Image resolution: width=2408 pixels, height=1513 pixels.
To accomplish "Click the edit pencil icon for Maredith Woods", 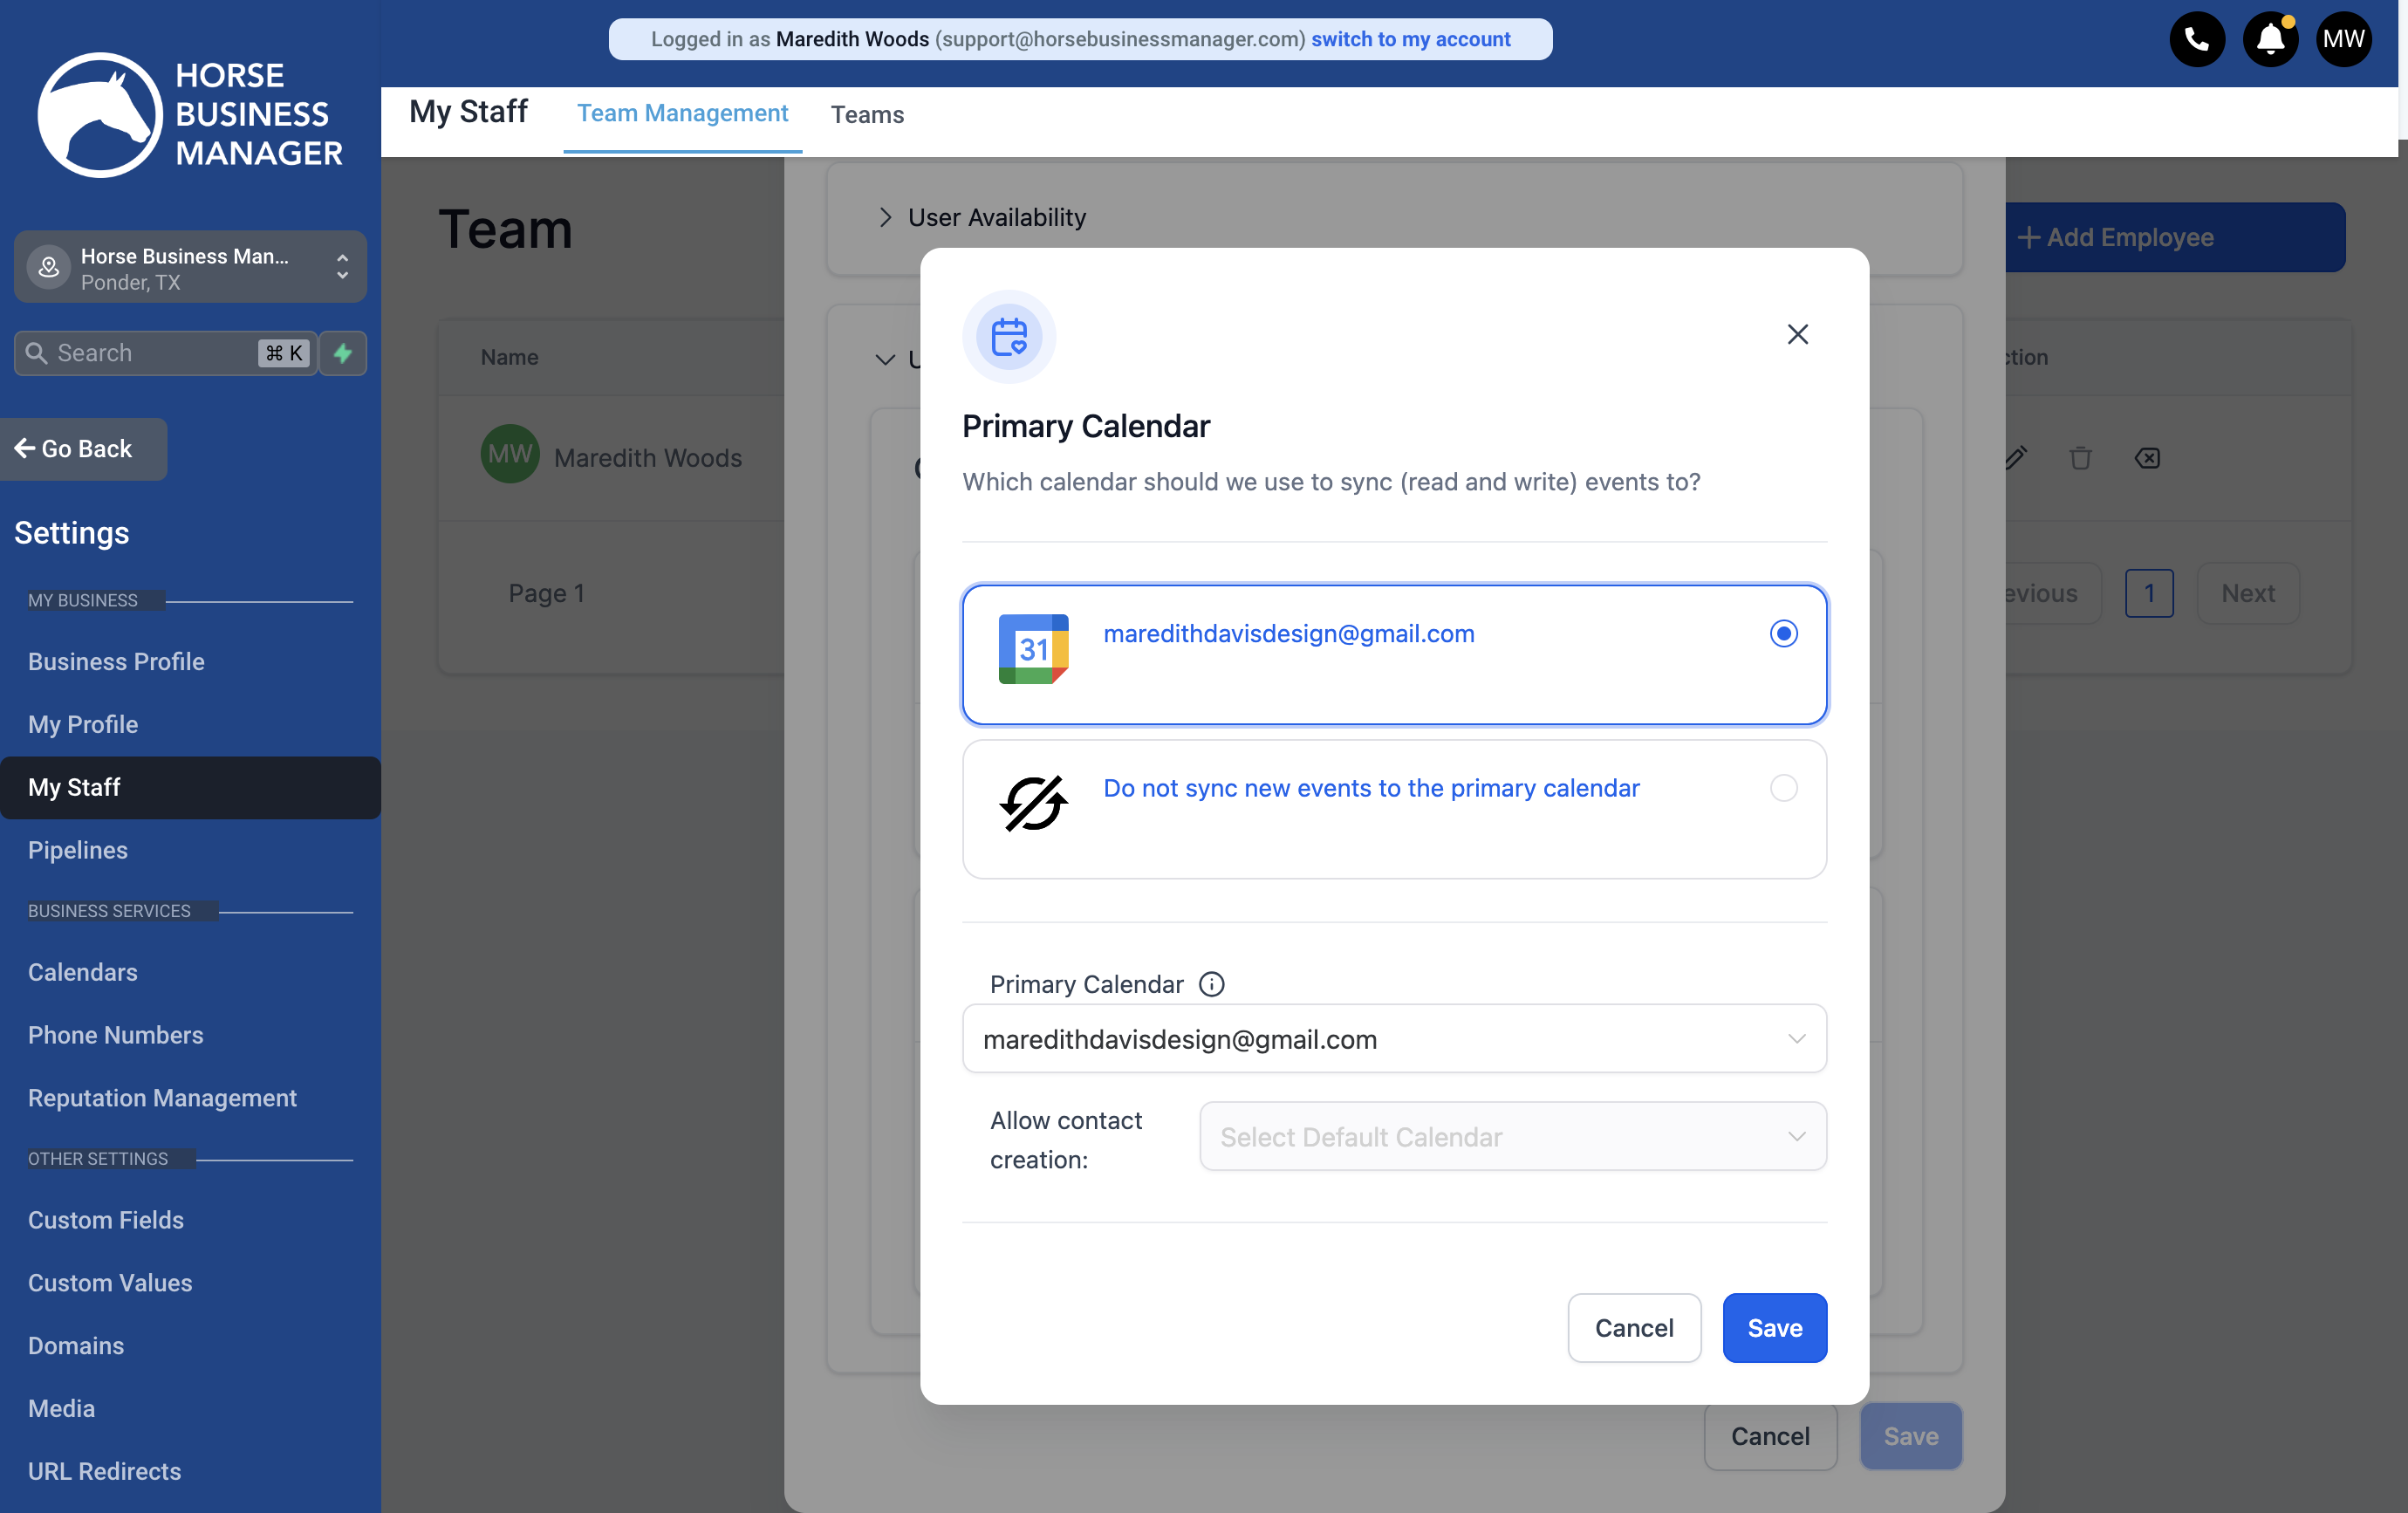I will 2015,458.
